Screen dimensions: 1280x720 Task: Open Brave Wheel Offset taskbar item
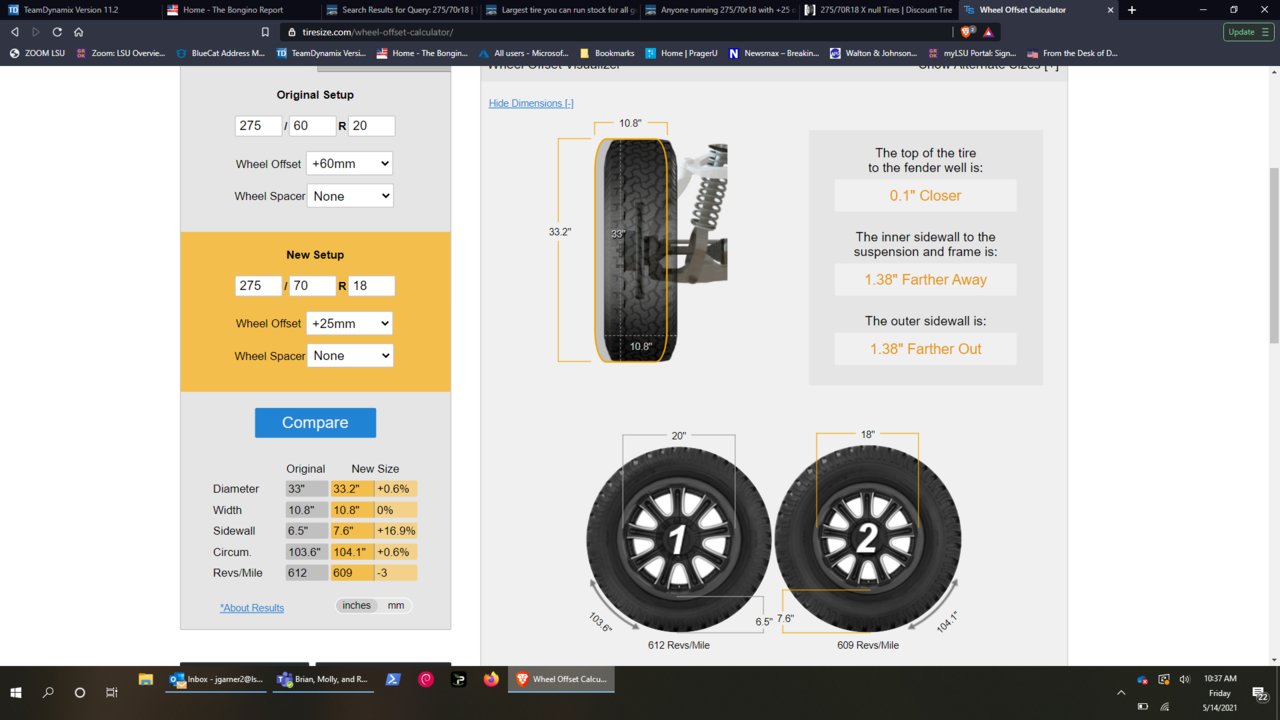[x=561, y=680]
